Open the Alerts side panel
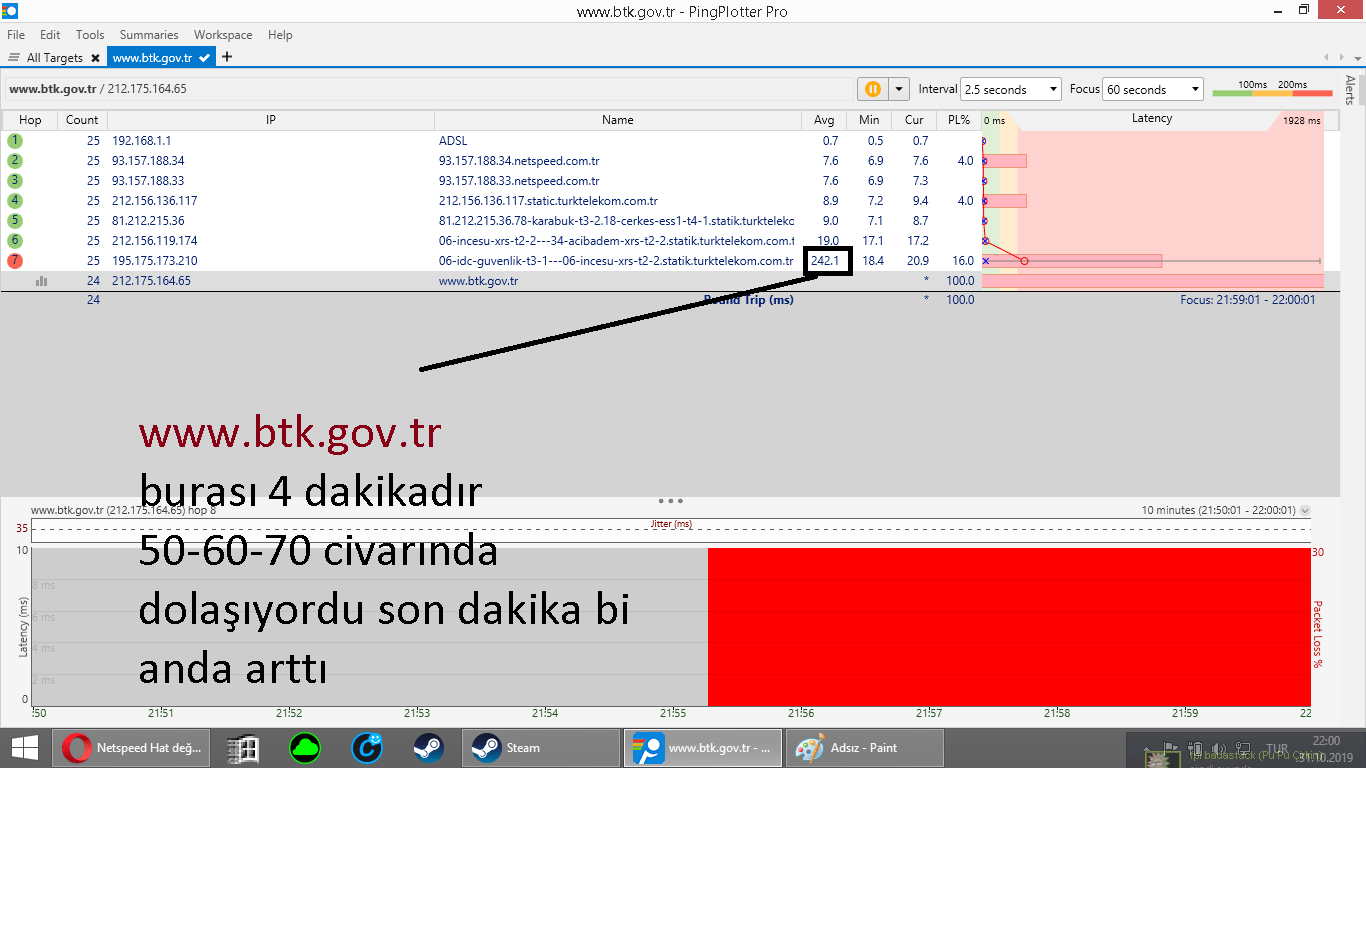1366x937 pixels. [1350, 90]
